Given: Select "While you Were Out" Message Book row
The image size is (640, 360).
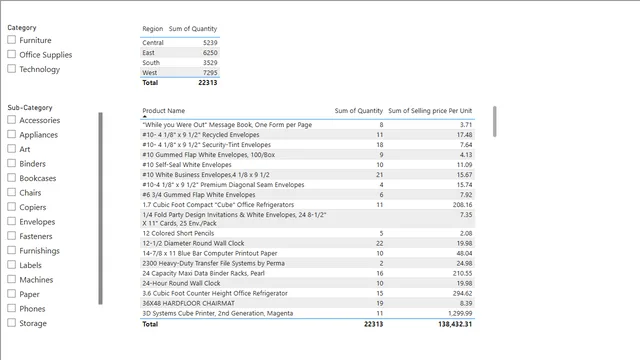Looking at the screenshot, I should click(307, 124).
